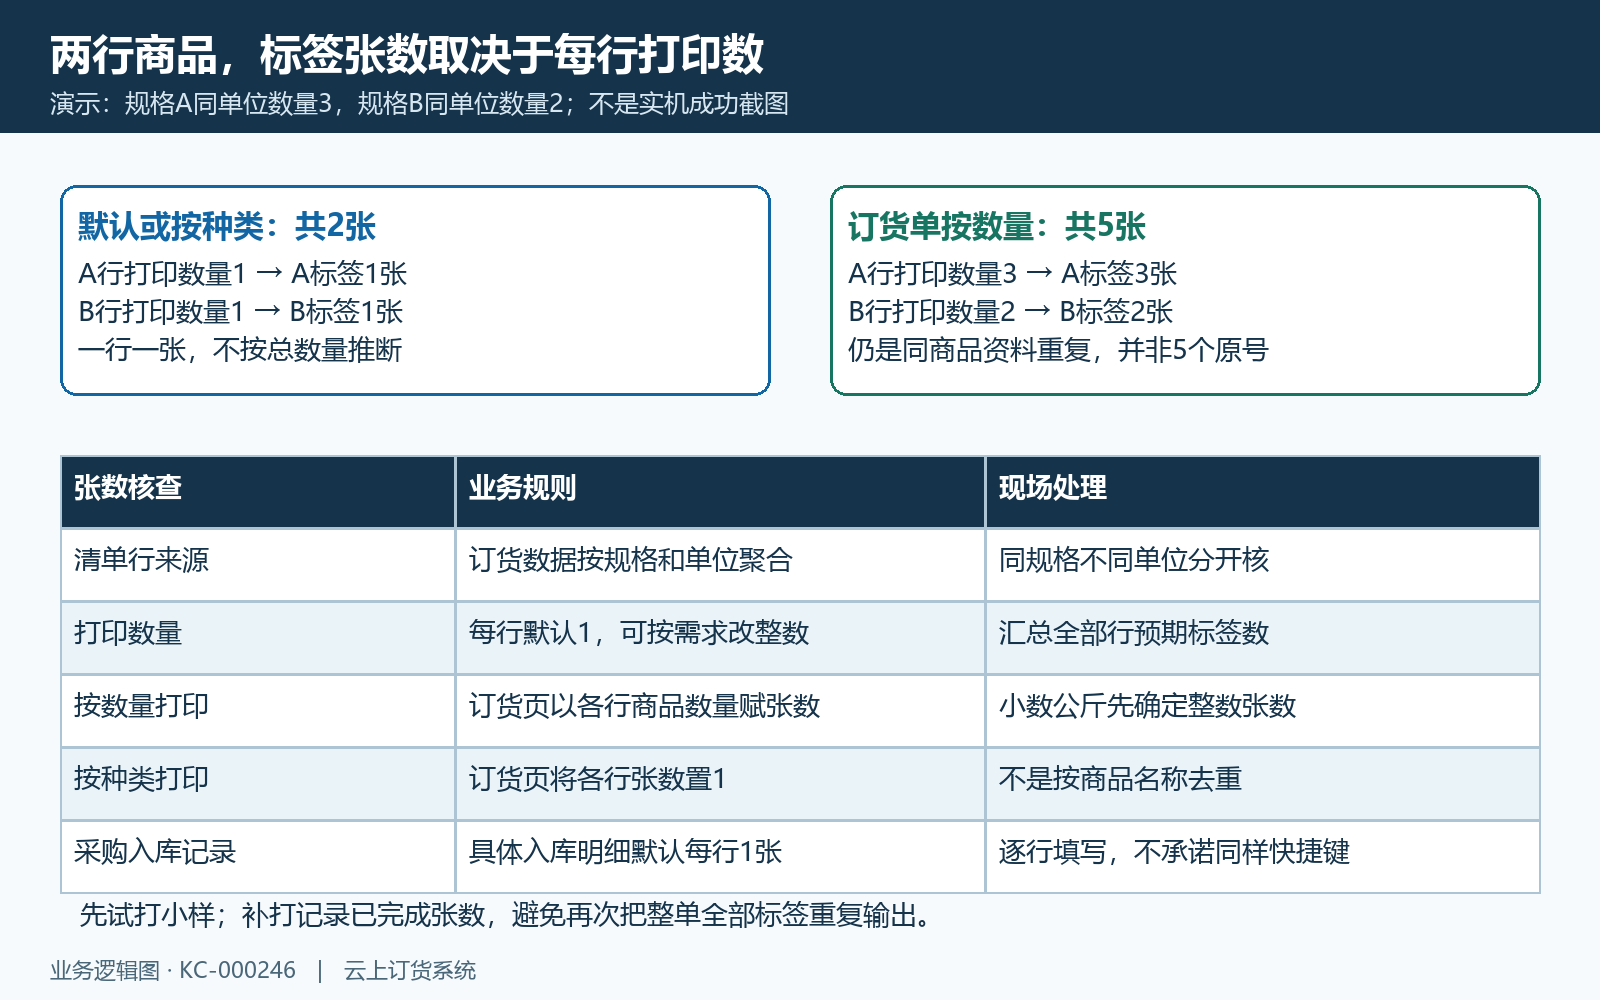Click the 采购入库记录 table cell

pyautogui.click(x=258, y=856)
